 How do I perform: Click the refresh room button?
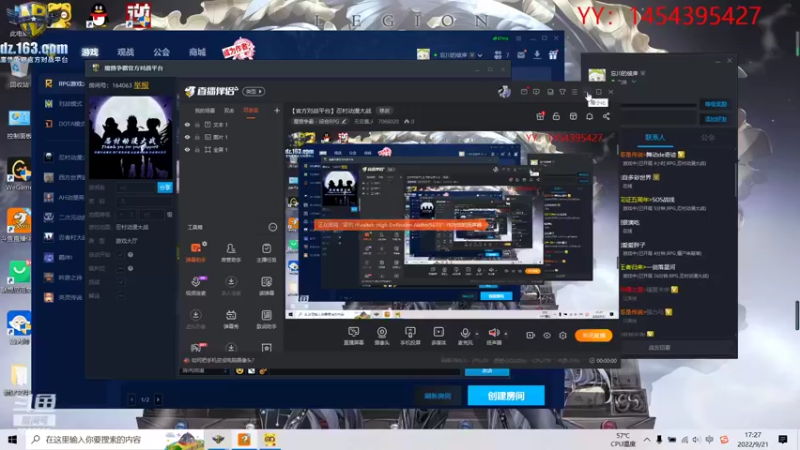pyautogui.click(x=437, y=396)
